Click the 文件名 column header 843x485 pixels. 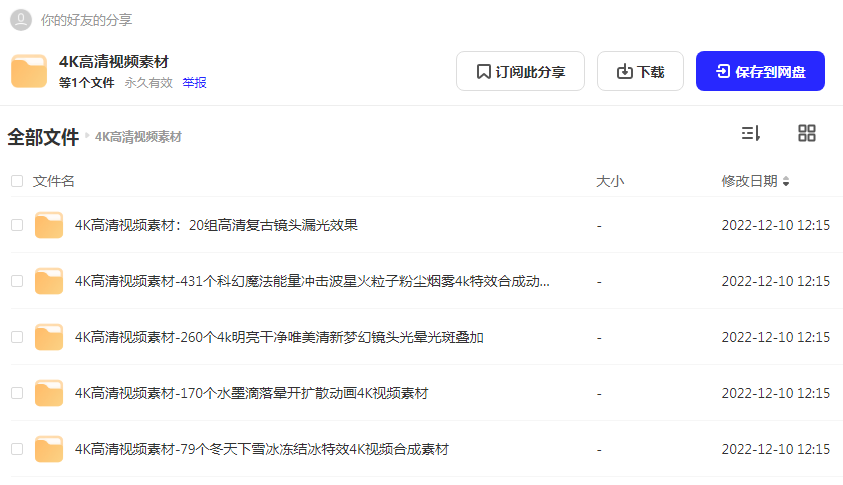[x=53, y=181]
